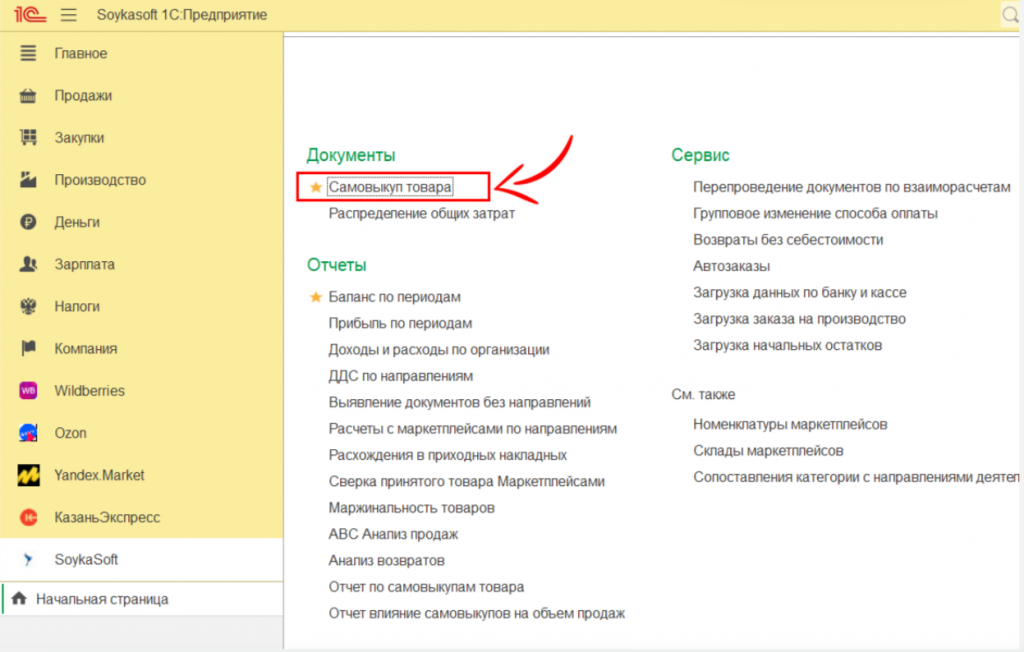
Task: Select the SoykaSoft section
Action: point(86,560)
